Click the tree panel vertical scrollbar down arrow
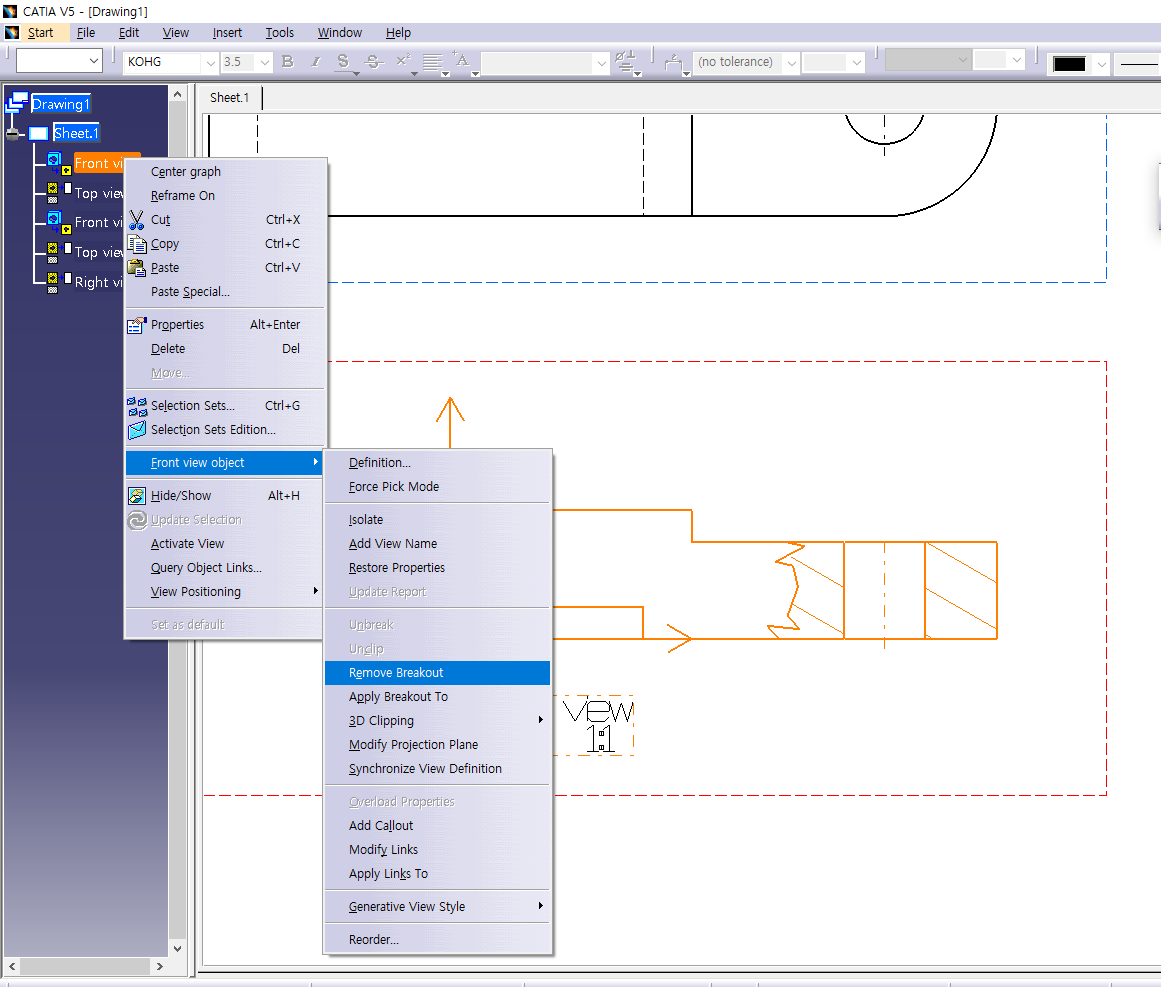 coord(177,948)
